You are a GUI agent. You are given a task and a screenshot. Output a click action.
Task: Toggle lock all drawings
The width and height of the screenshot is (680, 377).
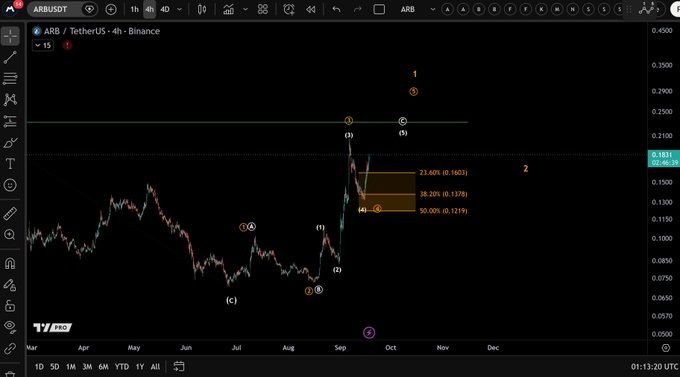point(10,306)
